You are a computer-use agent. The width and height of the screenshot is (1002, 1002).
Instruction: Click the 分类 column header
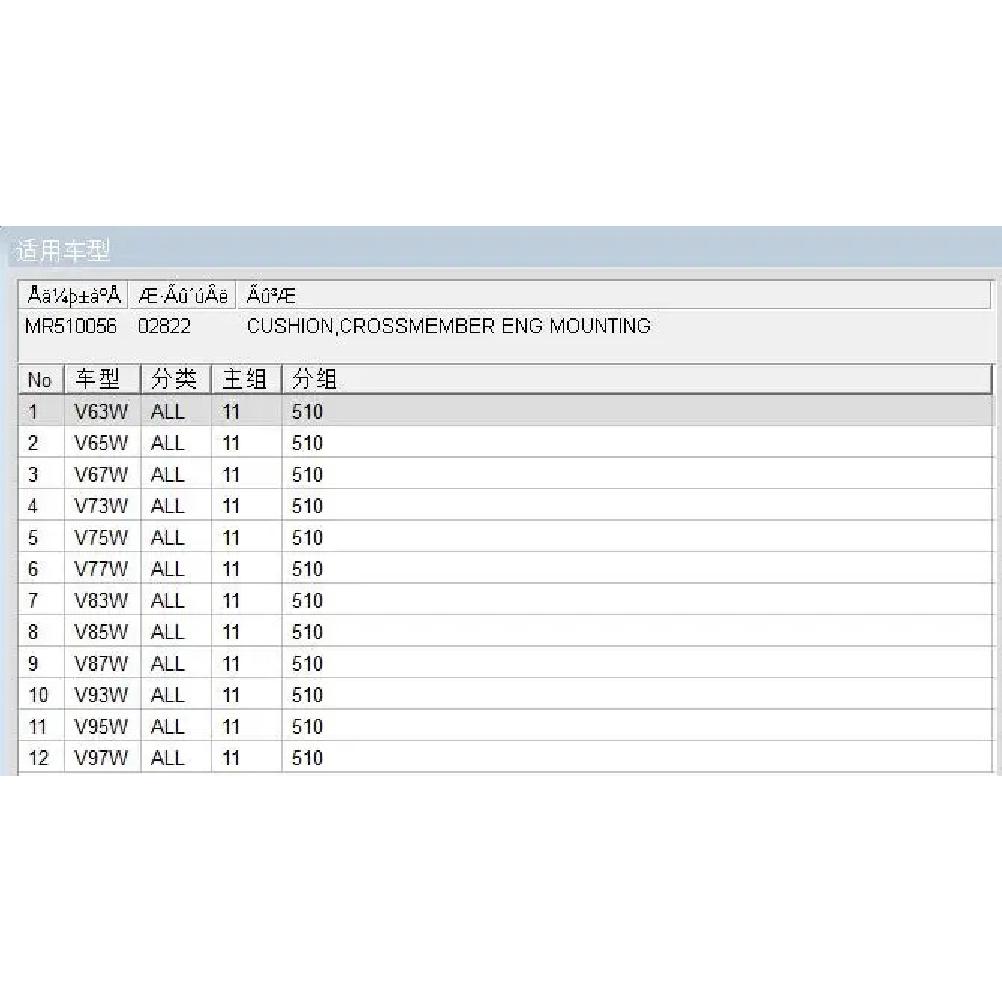[x=176, y=380]
